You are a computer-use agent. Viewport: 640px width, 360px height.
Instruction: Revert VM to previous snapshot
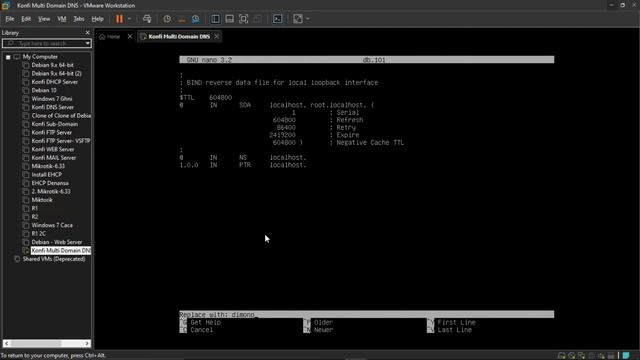point(182,19)
